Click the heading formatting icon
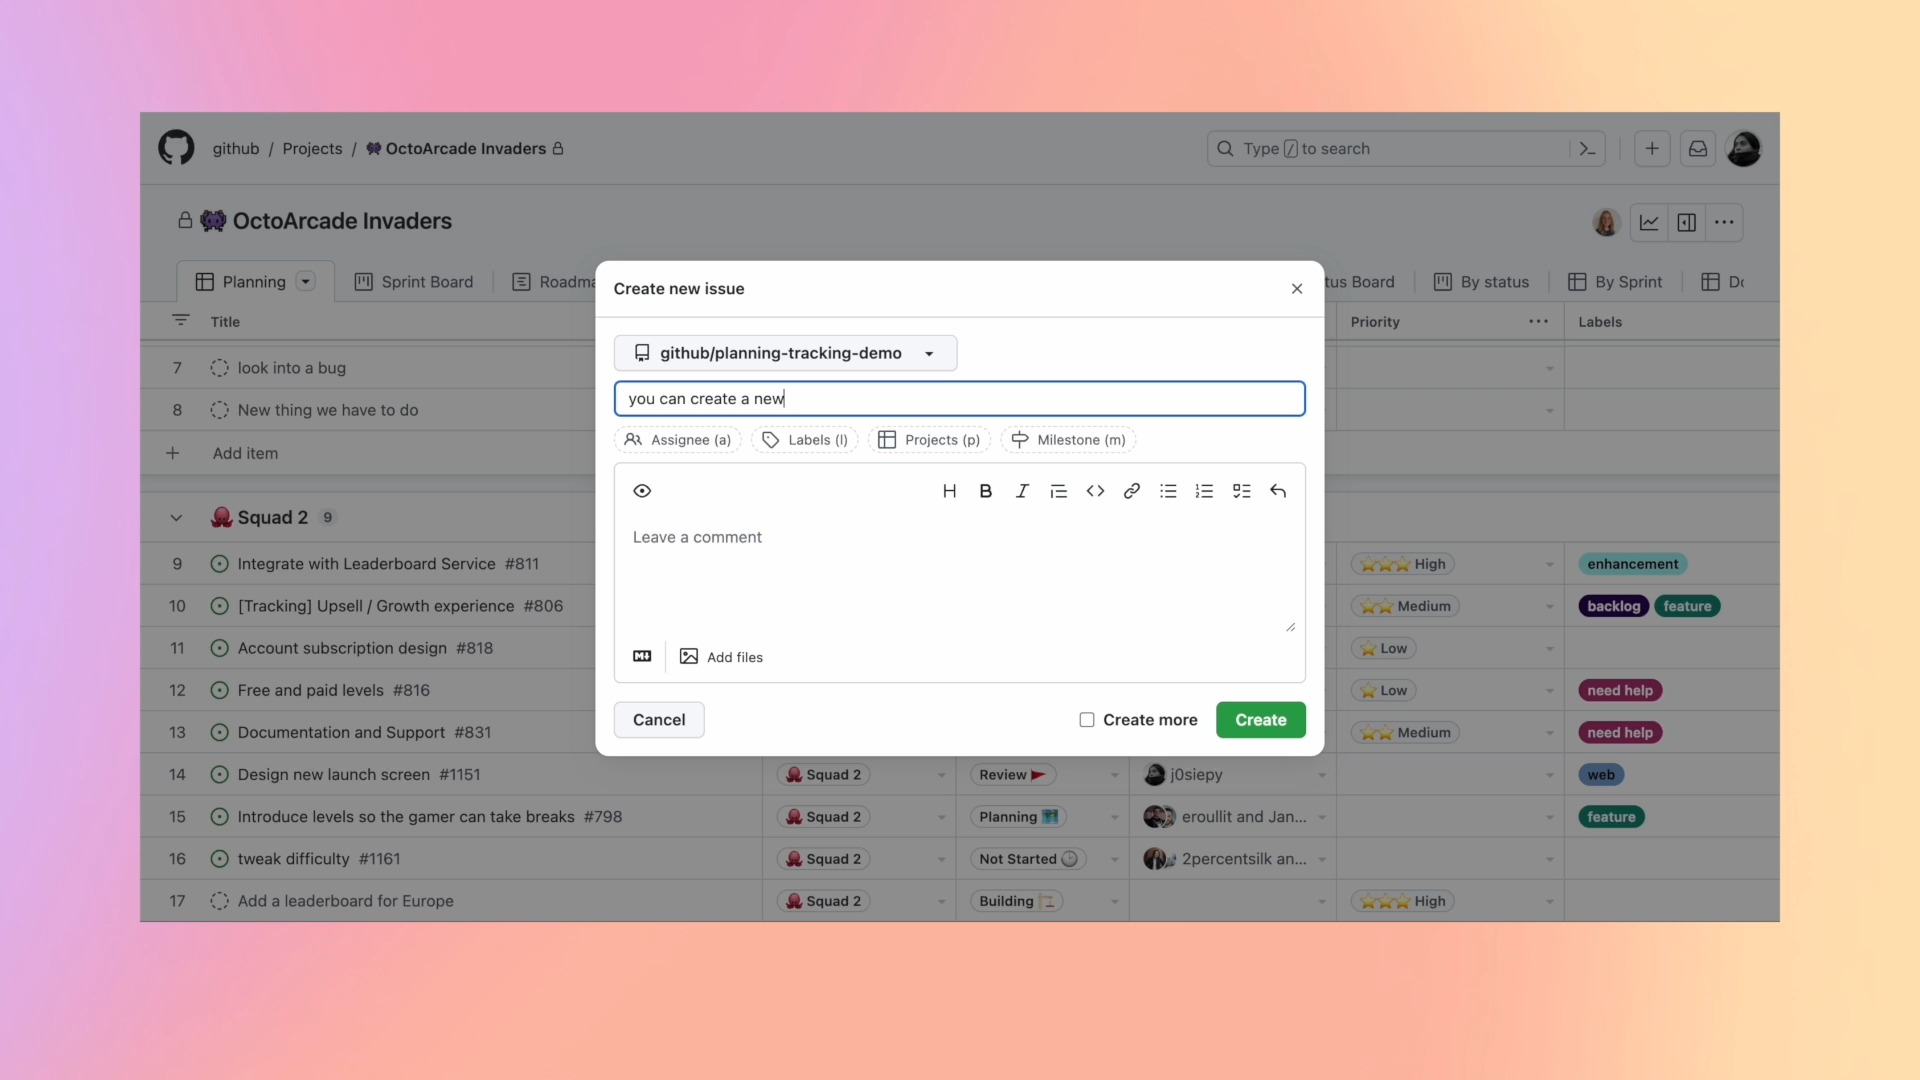This screenshot has height=1080, width=1920. tap(948, 491)
